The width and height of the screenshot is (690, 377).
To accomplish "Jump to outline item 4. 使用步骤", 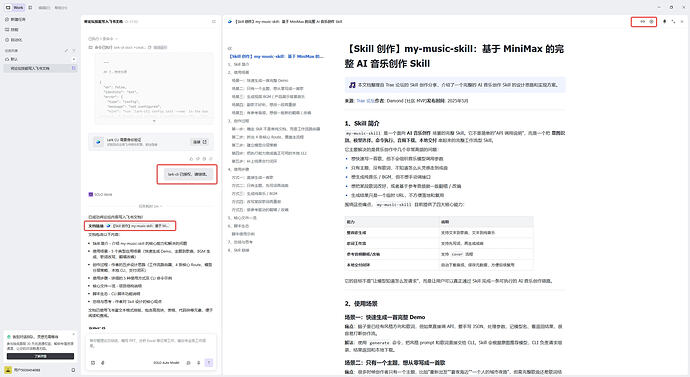I will pyautogui.click(x=239, y=169).
